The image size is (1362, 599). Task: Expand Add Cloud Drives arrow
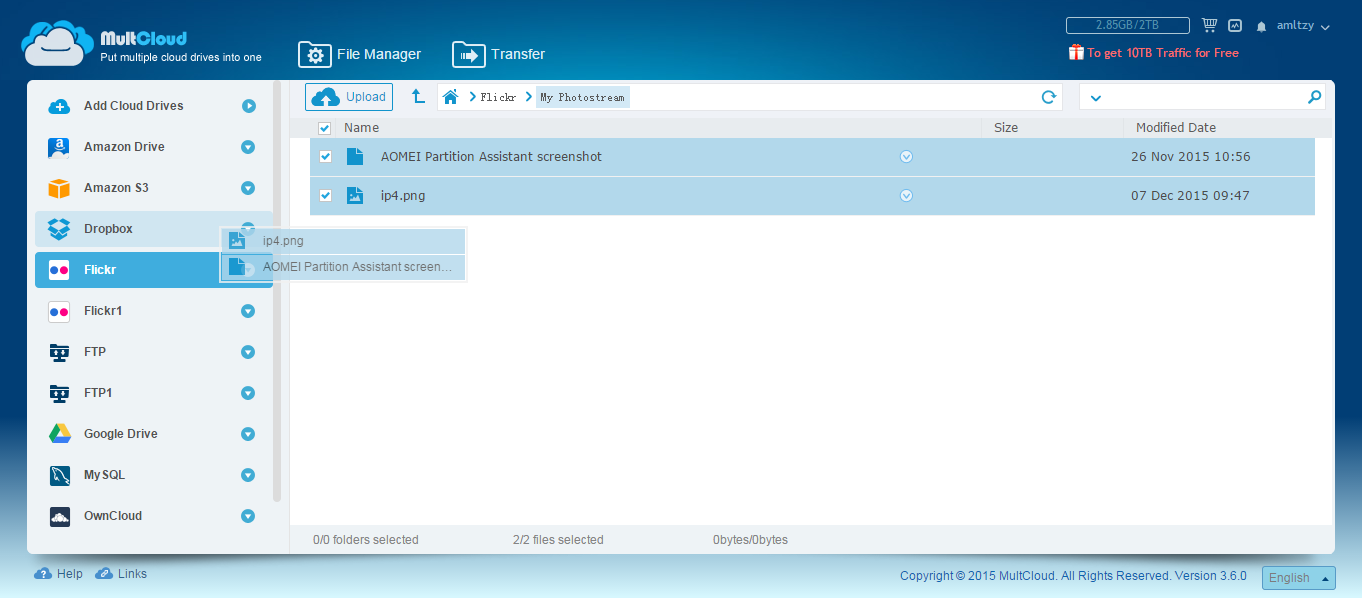(x=248, y=106)
